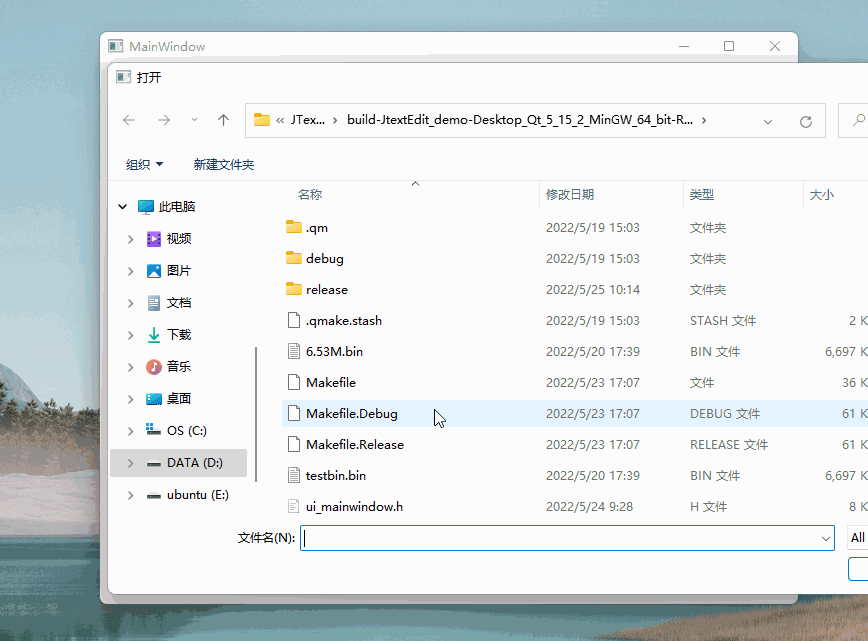Open the address bar history dropdown
Screen dimensions: 868x641
(768, 122)
